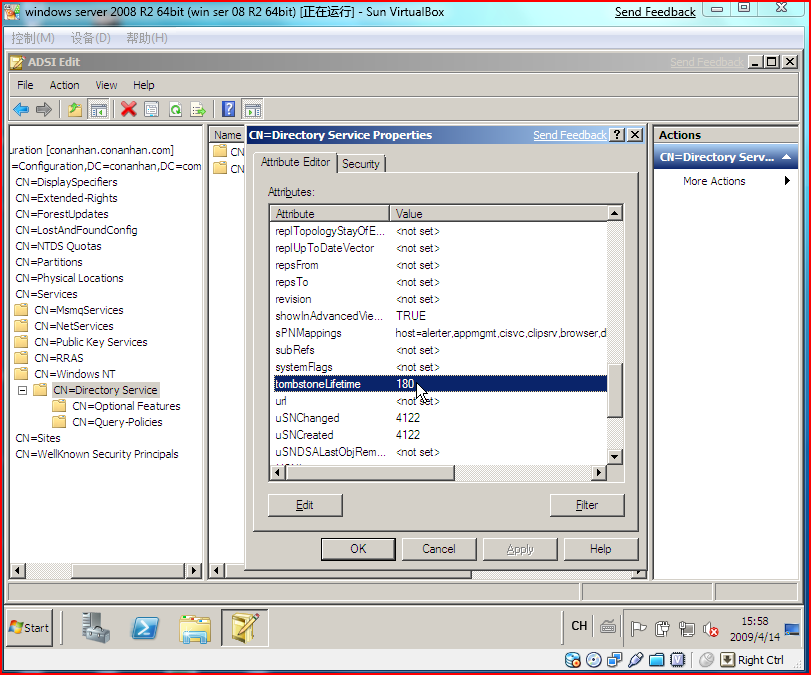
Task: Click the VirtualBox optical disk status icon
Action: point(593,660)
